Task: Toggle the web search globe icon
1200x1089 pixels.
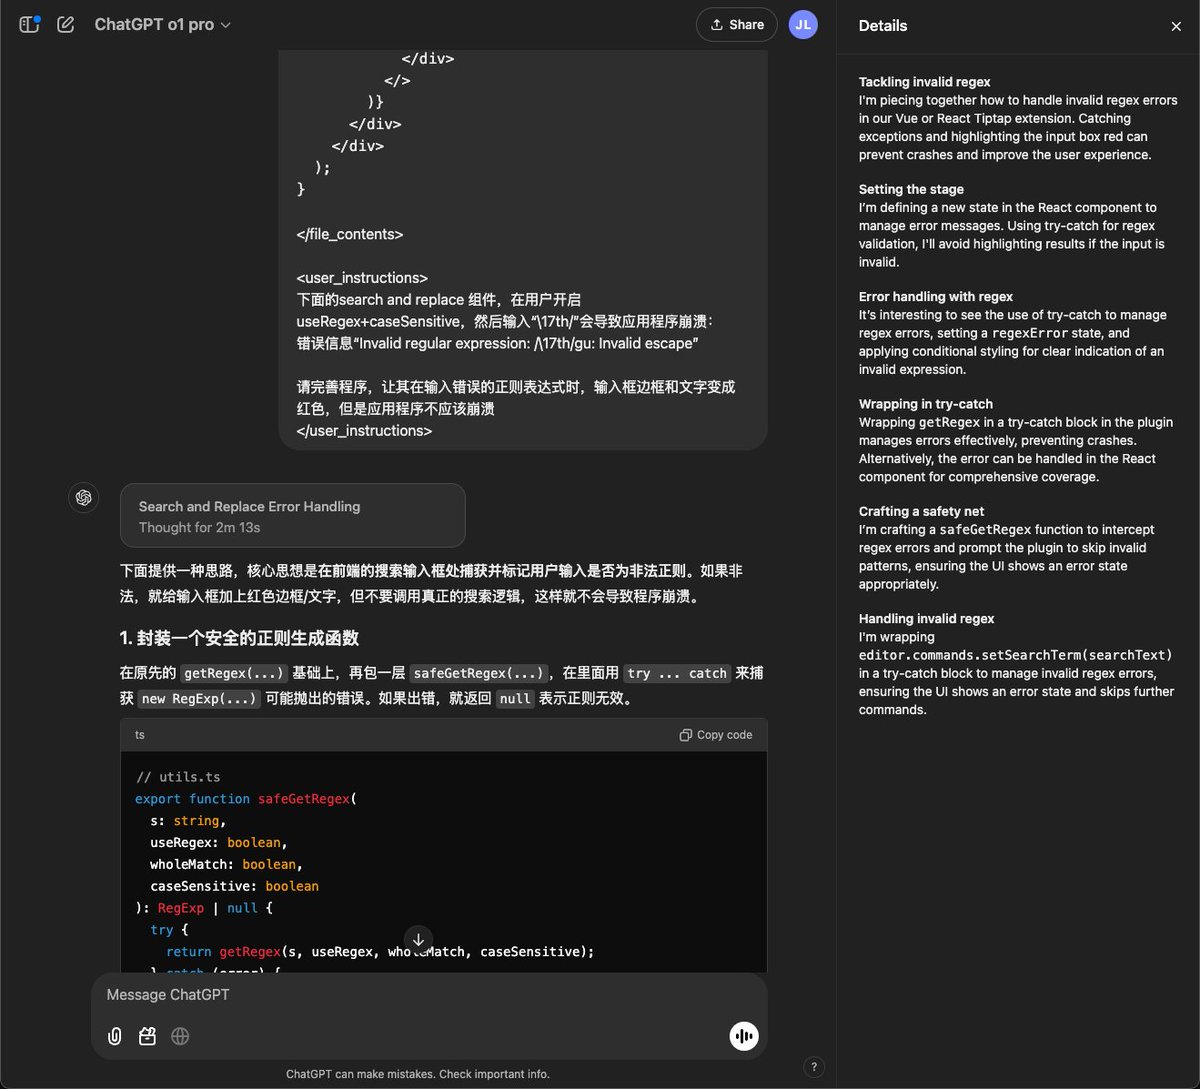Action: click(180, 1036)
